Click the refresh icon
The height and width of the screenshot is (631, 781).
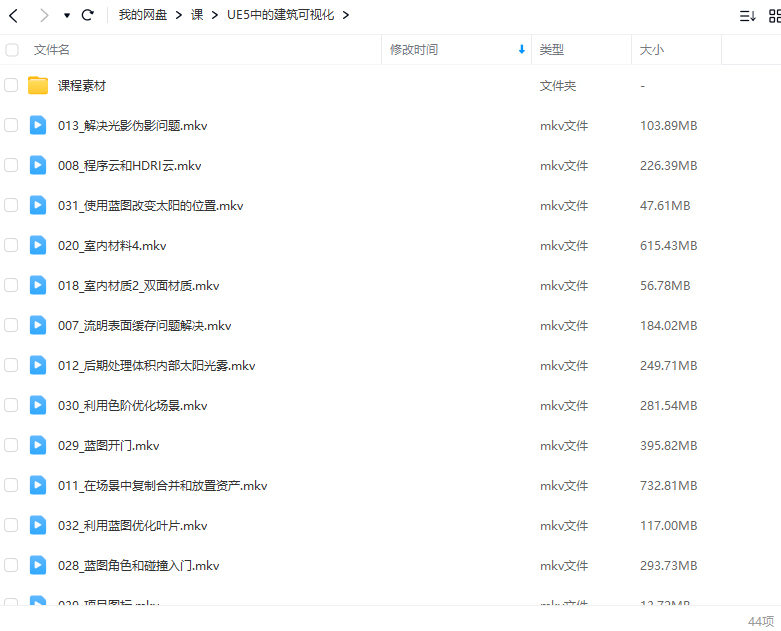(88, 15)
